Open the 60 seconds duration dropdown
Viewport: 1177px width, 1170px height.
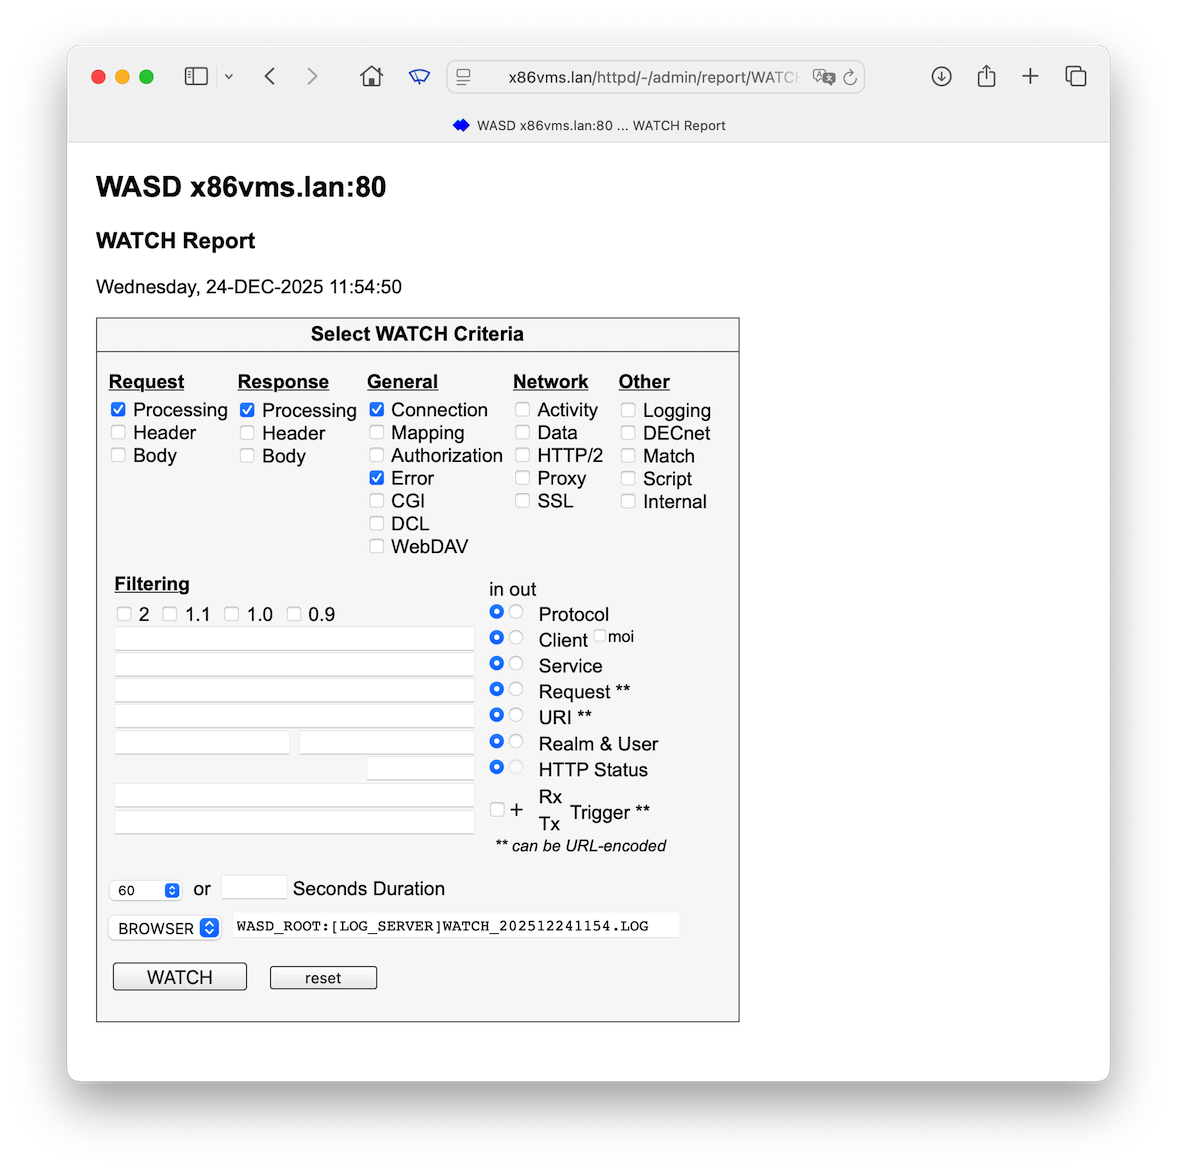click(x=146, y=890)
